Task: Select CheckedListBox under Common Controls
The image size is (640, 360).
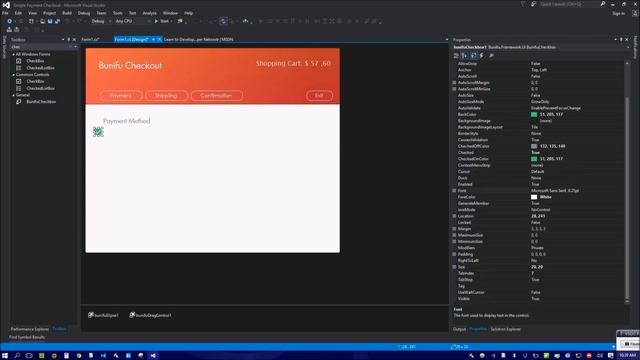Action: click(40, 88)
